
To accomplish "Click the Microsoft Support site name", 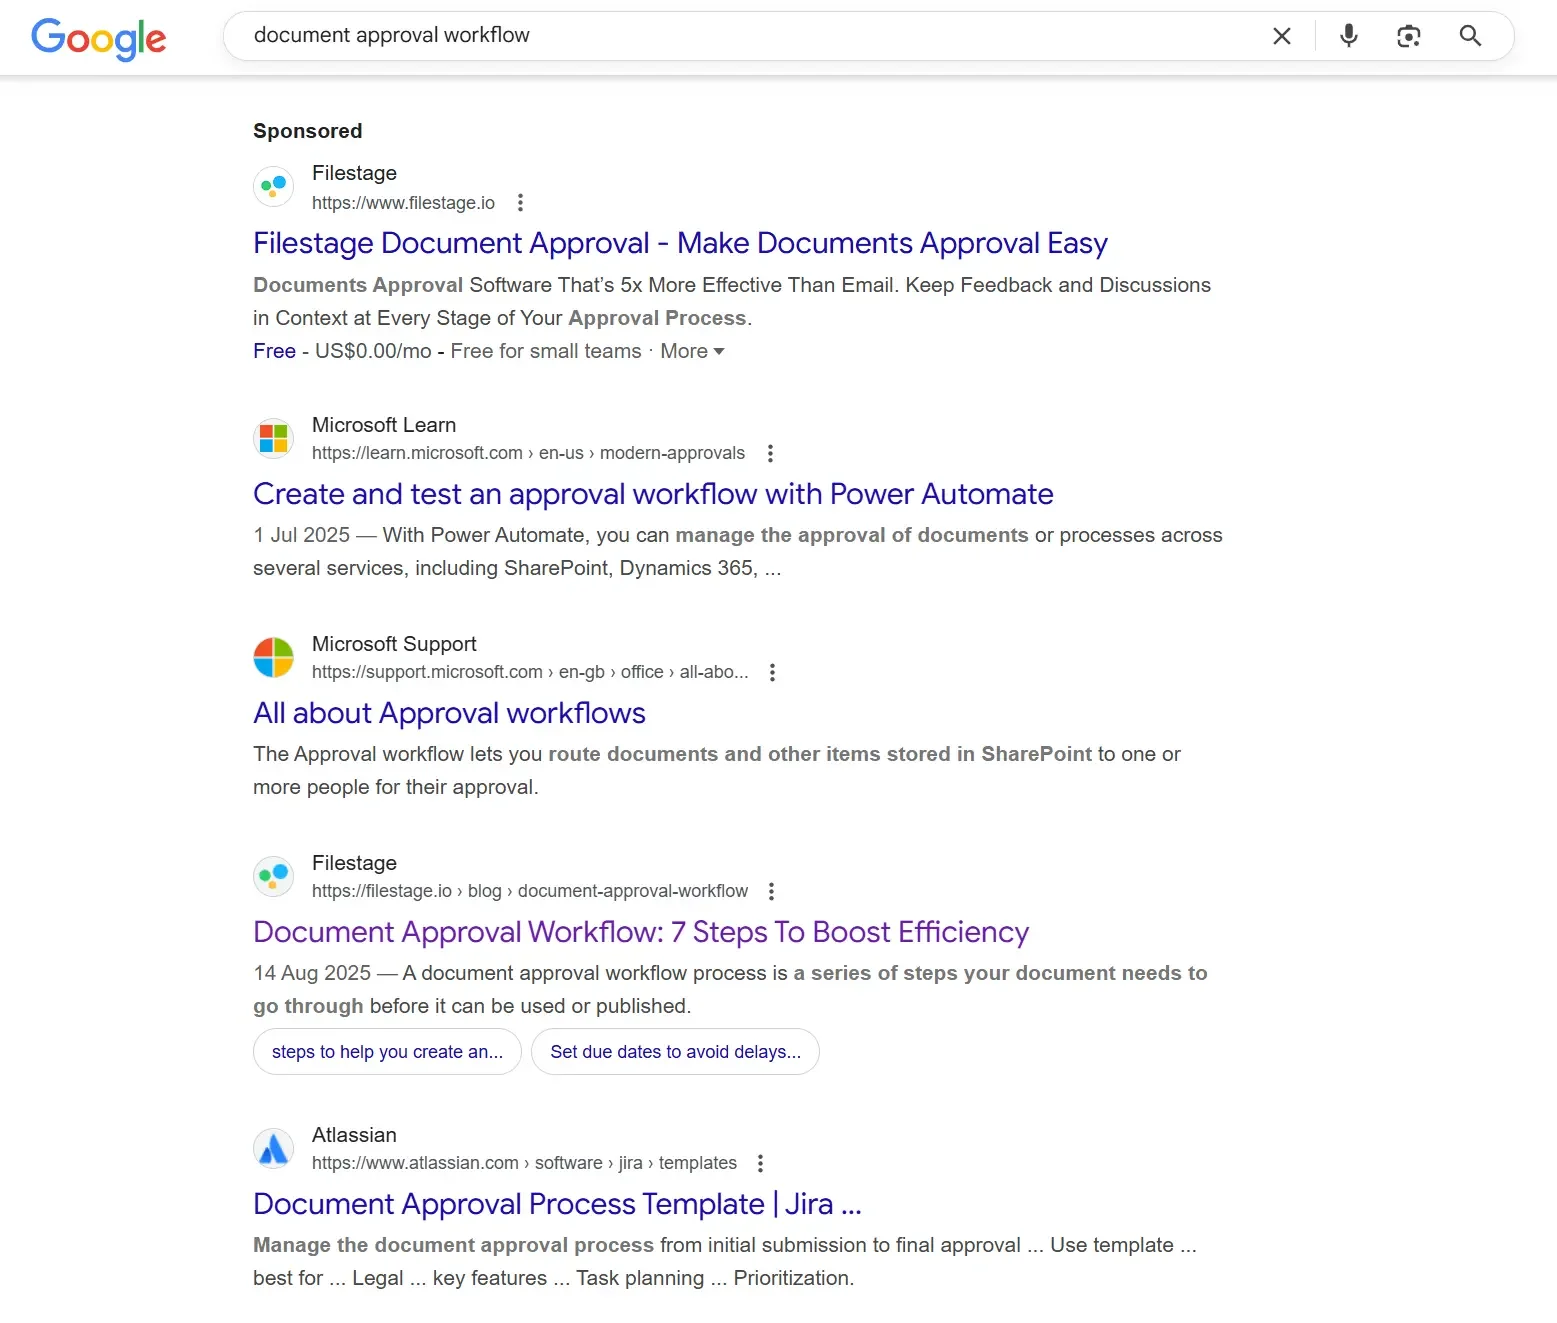I will pyautogui.click(x=394, y=644).
